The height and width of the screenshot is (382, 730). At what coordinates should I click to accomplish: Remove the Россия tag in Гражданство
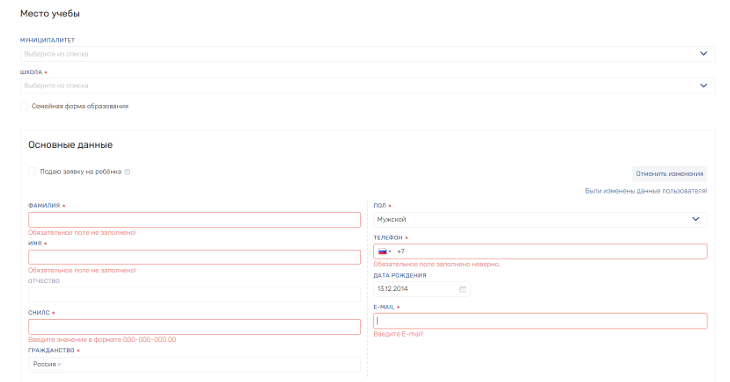click(x=59, y=364)
